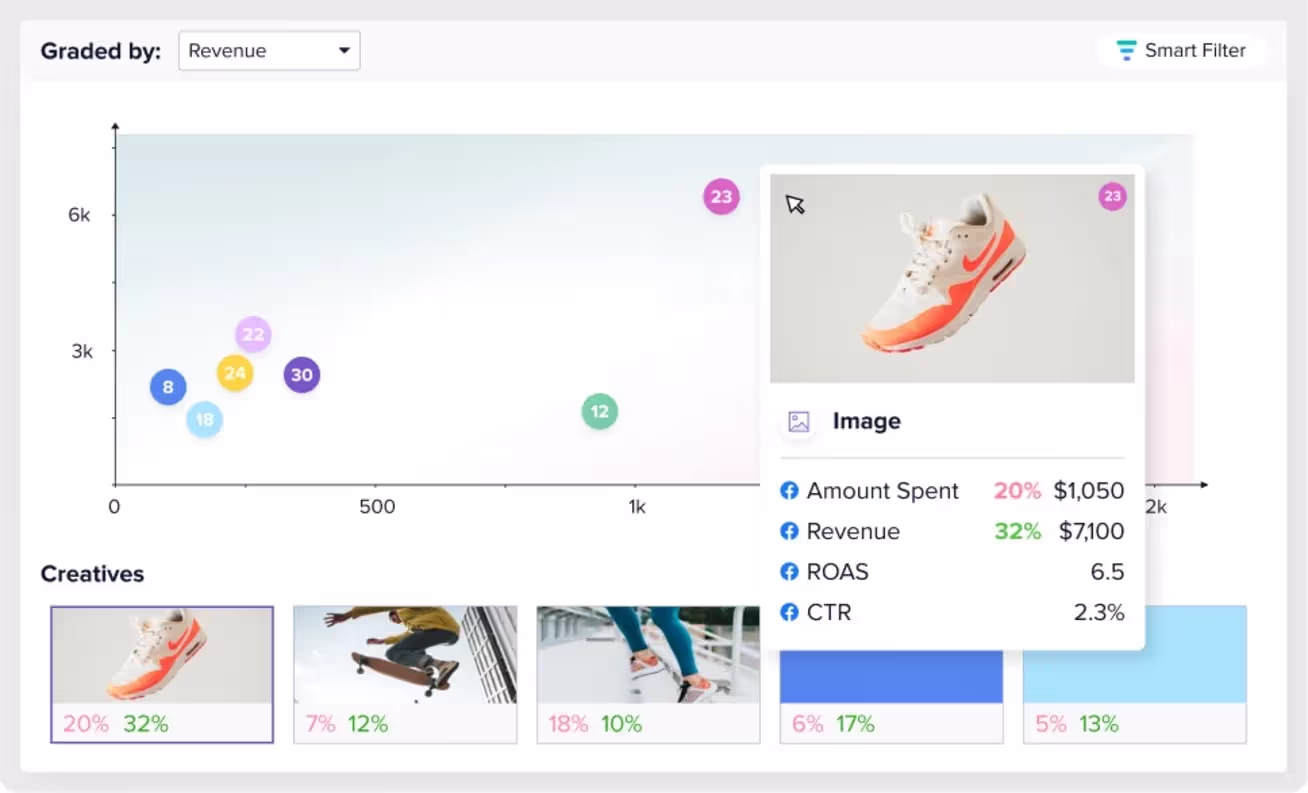
Task: Select the lavender data point 22
Action: click(x=254, y=334)
